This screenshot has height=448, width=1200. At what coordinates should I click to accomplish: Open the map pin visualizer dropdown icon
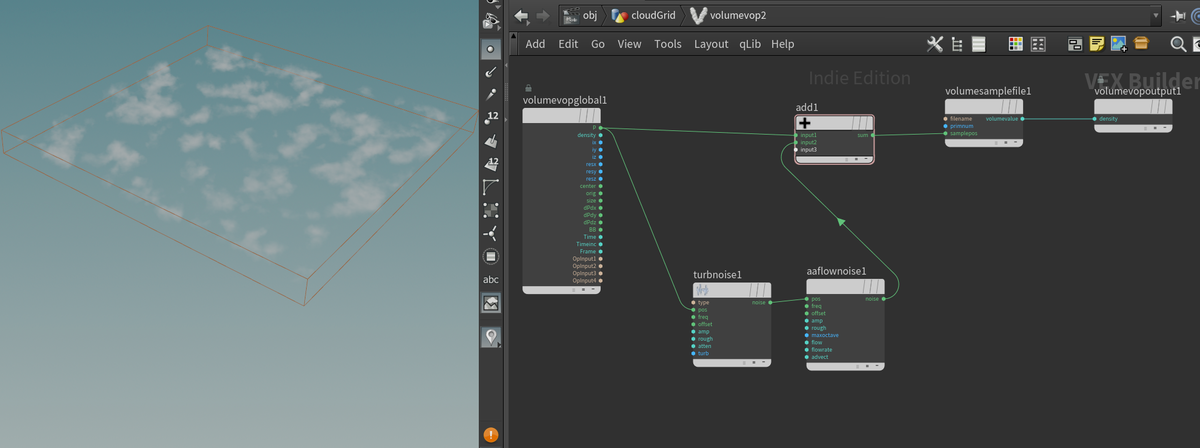[490, 338]
